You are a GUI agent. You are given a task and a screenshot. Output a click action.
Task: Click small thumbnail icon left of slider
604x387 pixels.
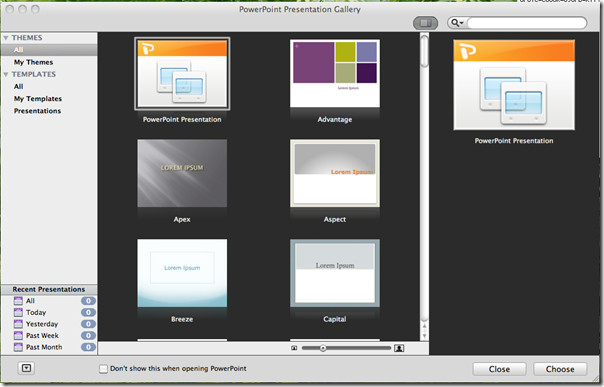coord(294,348)
